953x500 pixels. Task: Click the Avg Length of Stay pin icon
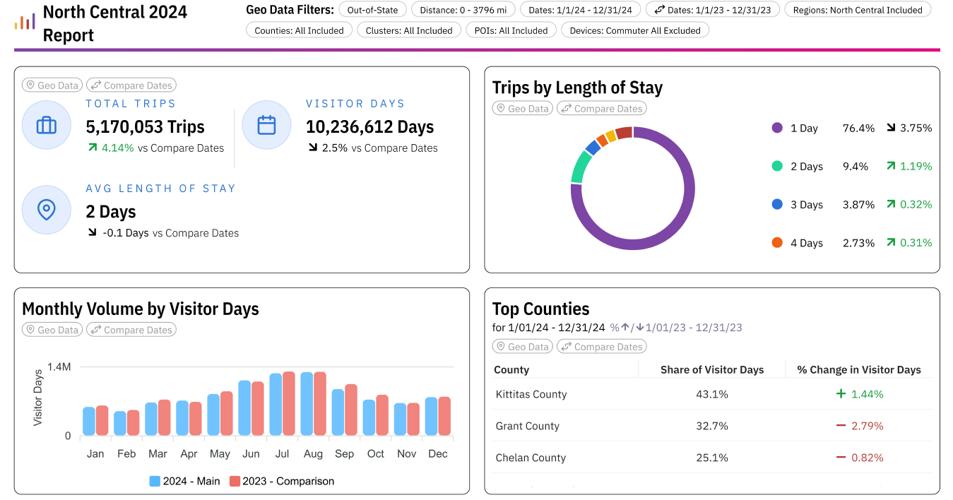tap(46, 210)
